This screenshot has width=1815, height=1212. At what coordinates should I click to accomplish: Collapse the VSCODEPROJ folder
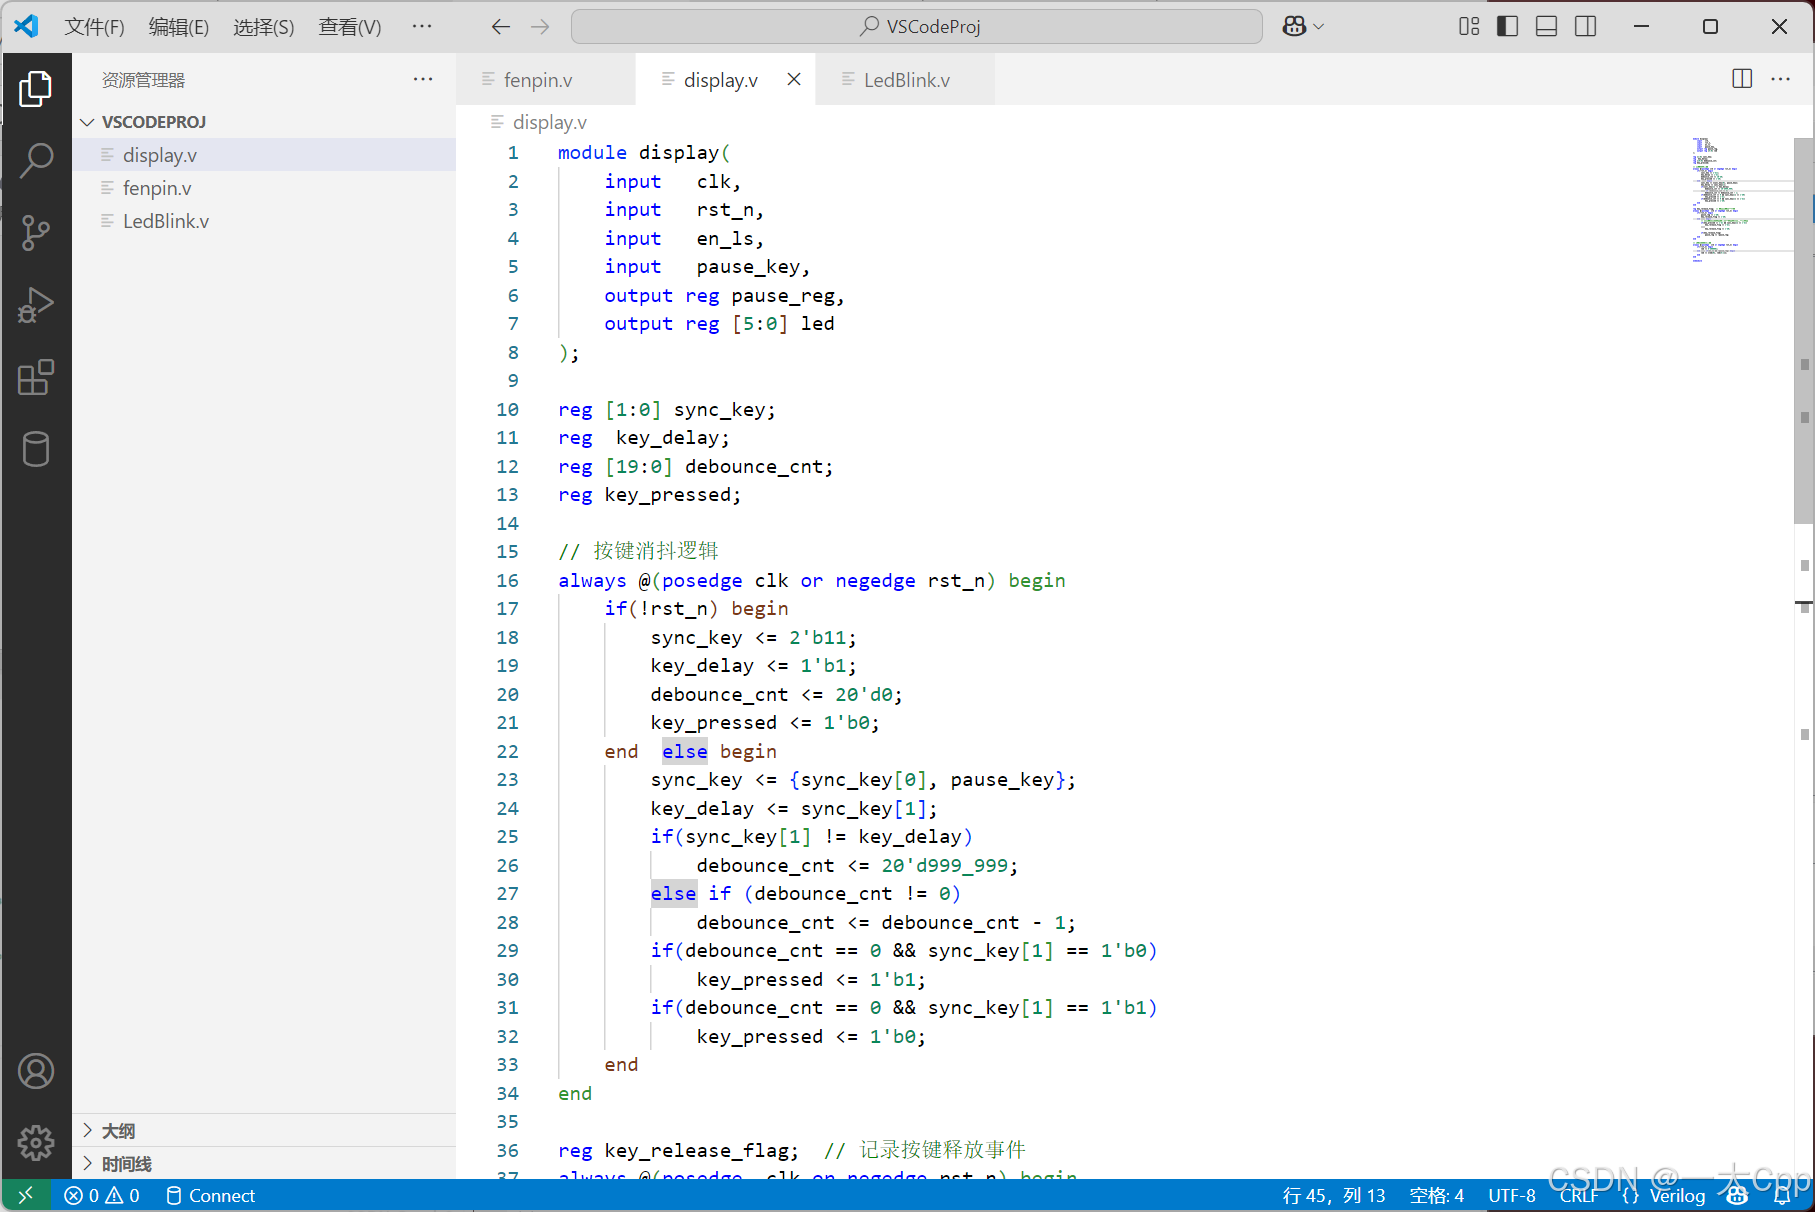click(x=264, y=122)
